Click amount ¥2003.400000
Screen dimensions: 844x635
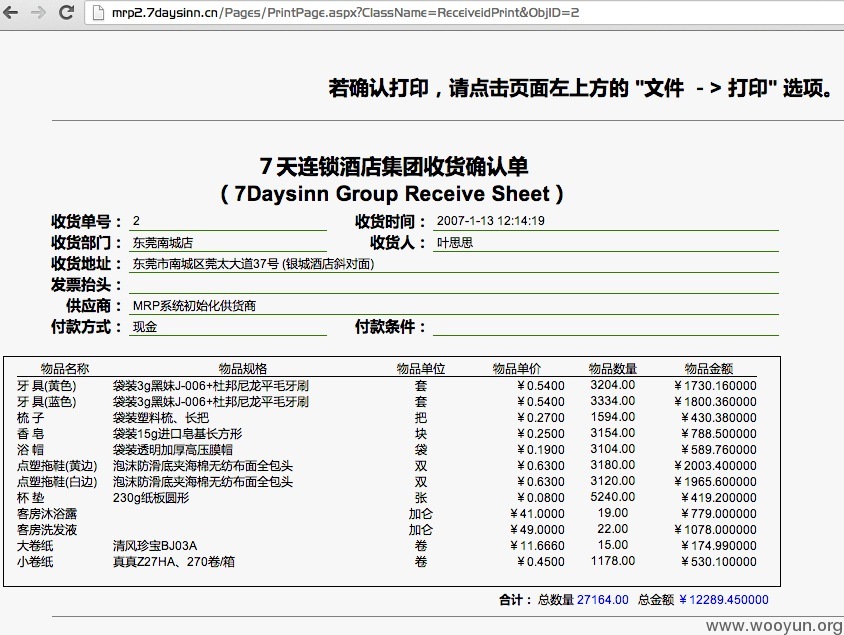(715, 465)
